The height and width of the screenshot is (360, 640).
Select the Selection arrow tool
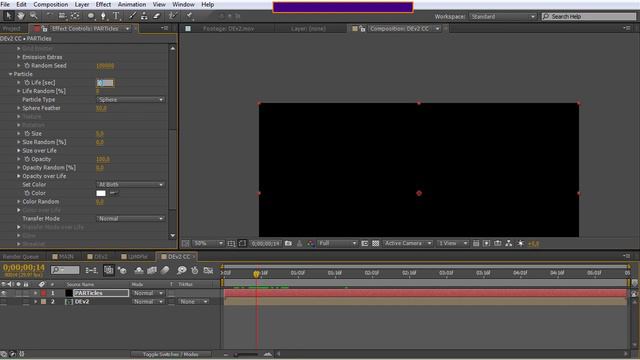[x=8, y=16]
